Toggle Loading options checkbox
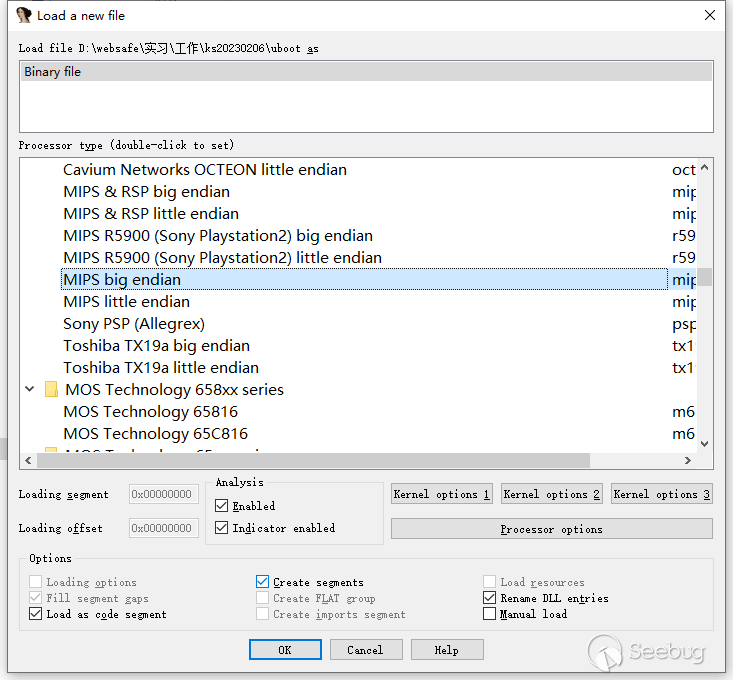 click(x=36, y=581)
